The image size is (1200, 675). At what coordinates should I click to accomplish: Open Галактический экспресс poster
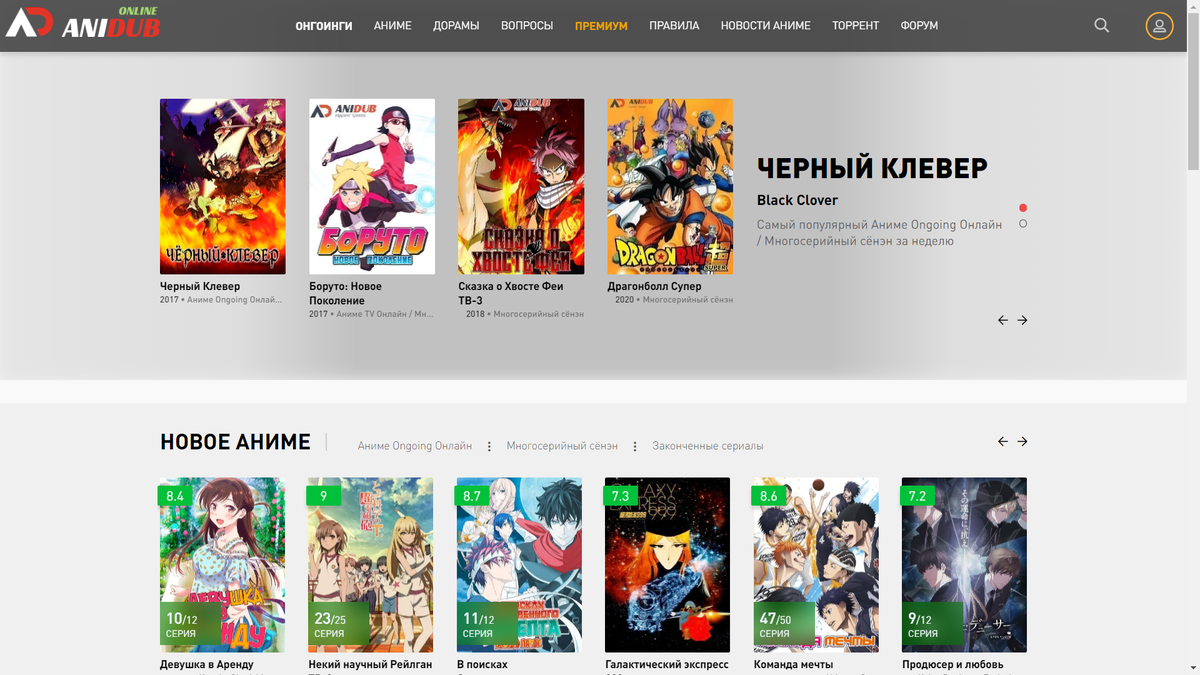point(668,565)
